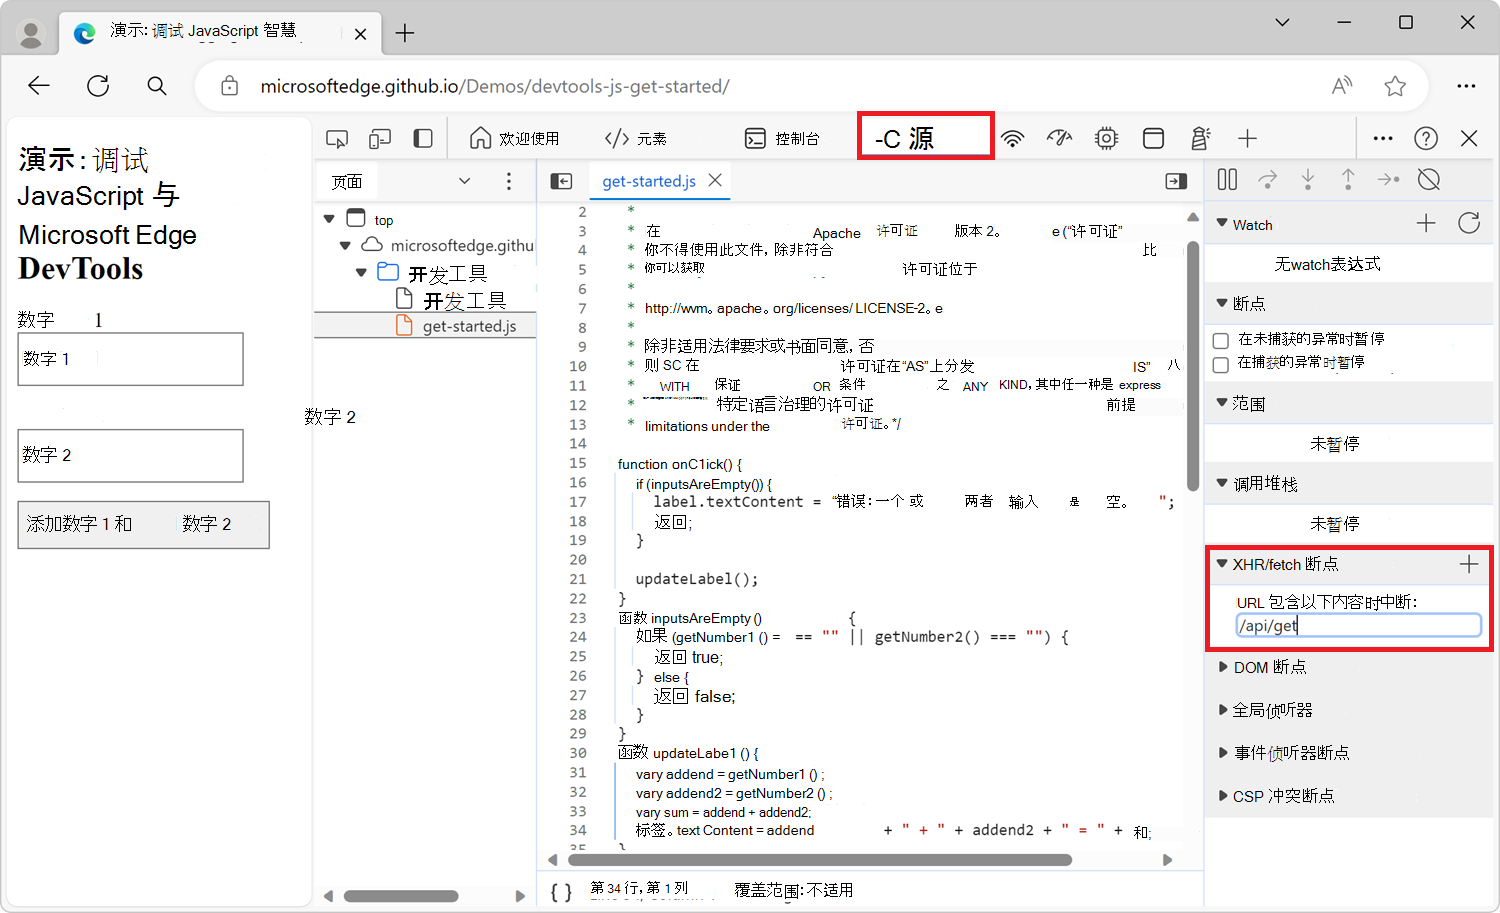Open DevTools customize ellipsis menu
Image resolution: width=1500 pixels, height=913 pixels.
(x=1383, y=138)
